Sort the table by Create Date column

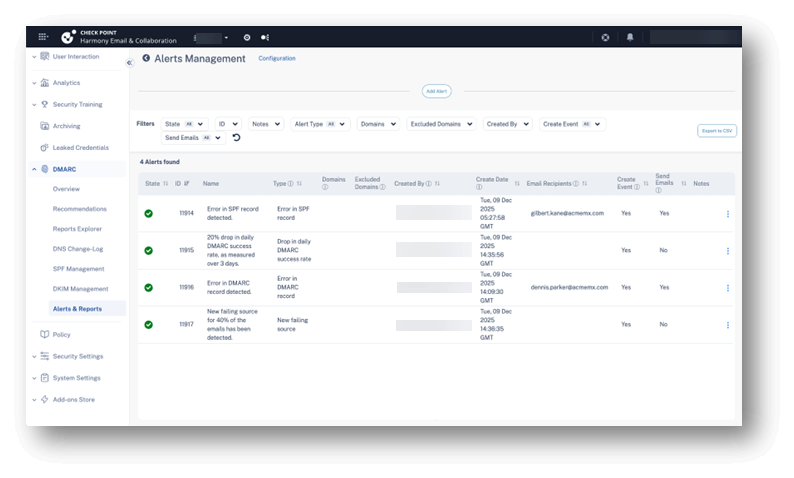coord(516,180)
